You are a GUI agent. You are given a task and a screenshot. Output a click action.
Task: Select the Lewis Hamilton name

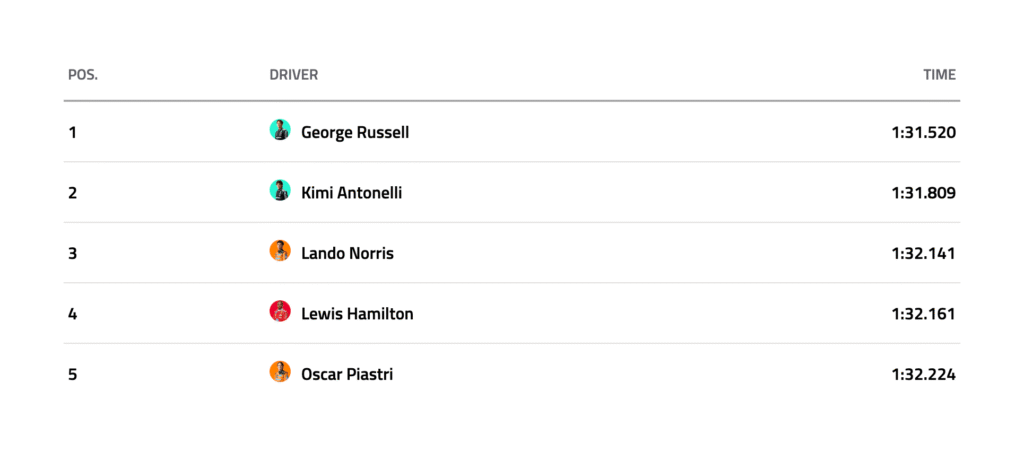click(356, 313)
